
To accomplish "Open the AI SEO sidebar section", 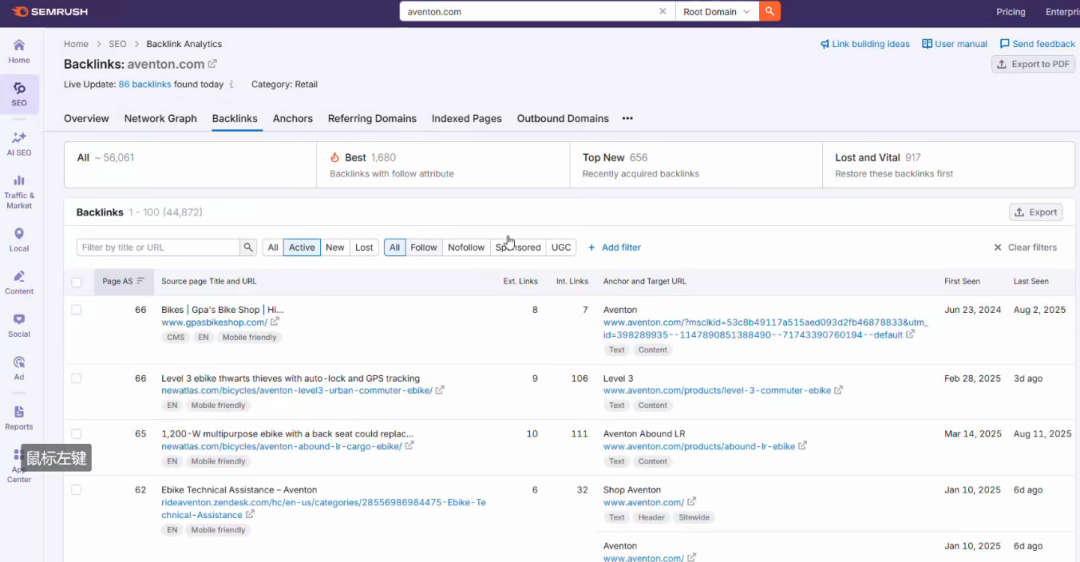I will coord(19,144).
